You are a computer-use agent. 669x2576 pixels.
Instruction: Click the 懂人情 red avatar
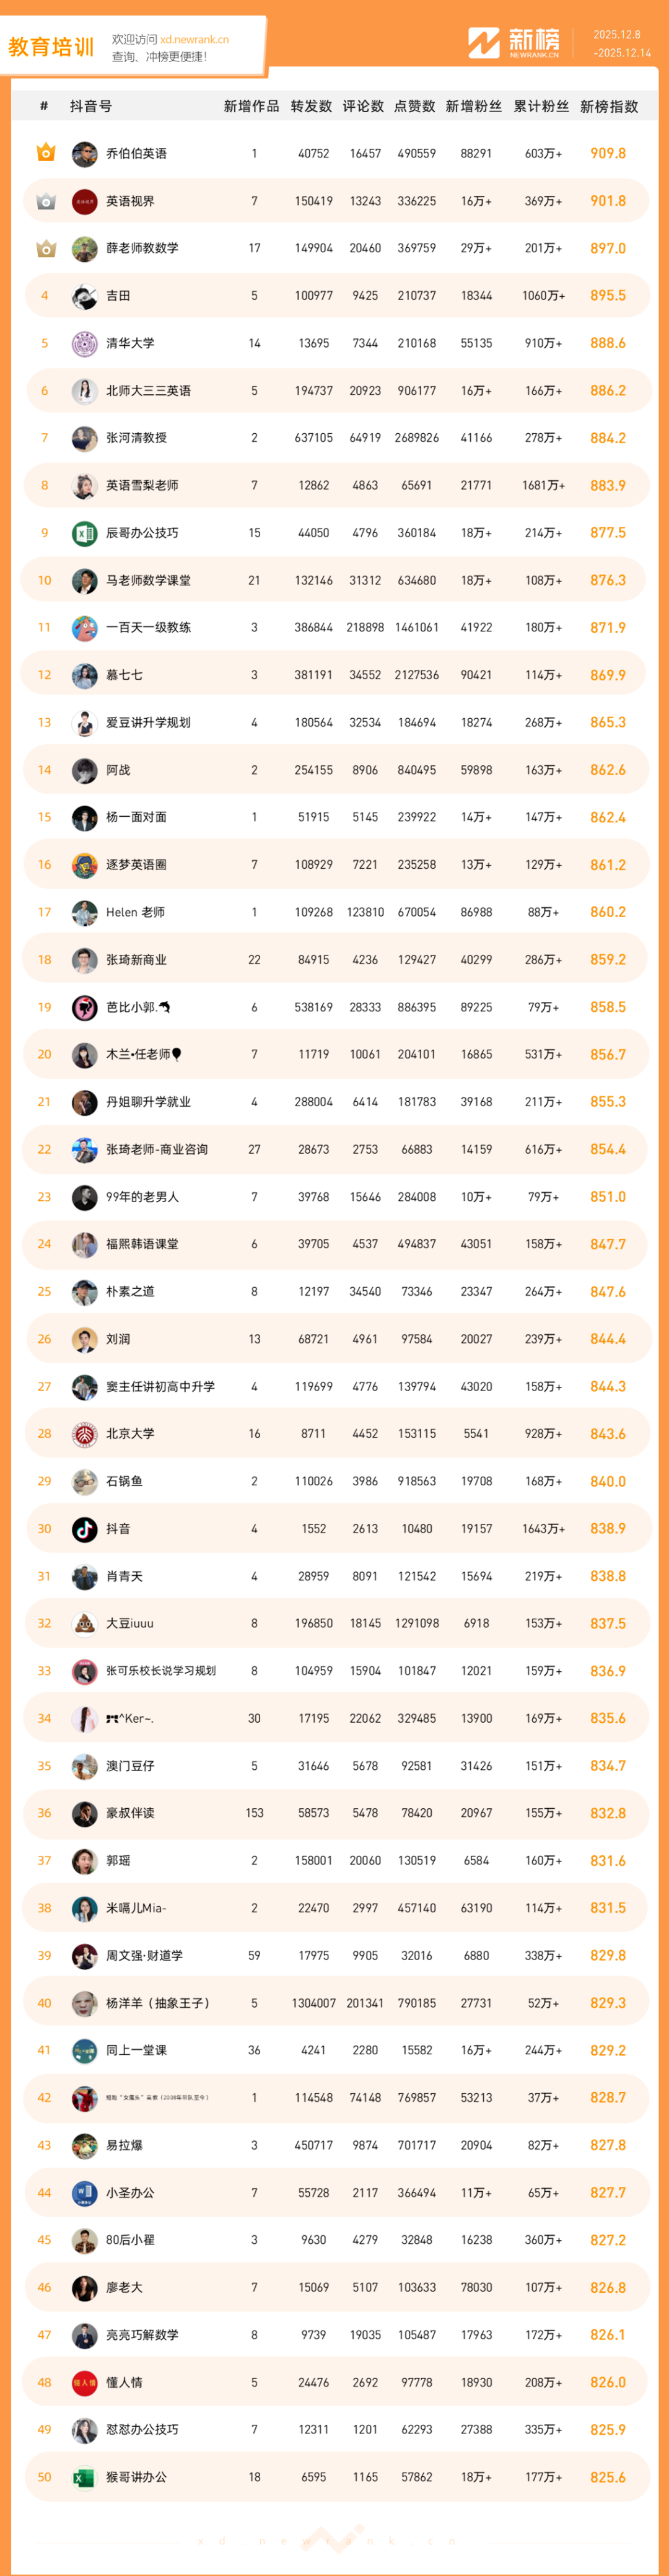coord(85,2382)
